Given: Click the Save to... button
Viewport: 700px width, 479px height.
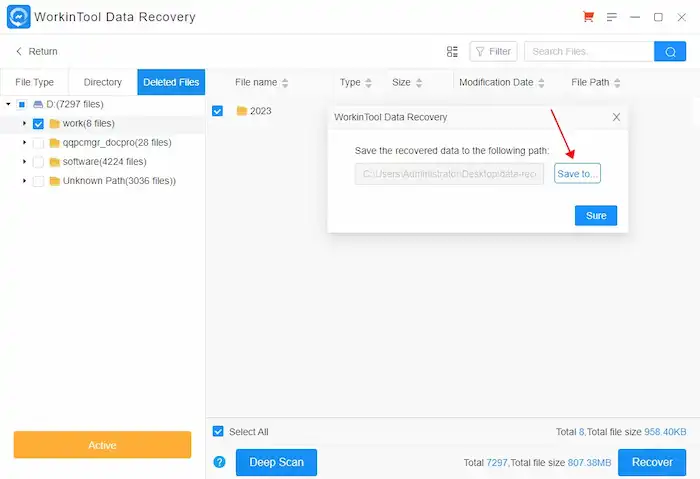Looking at the screenshot, I should 577,174.
